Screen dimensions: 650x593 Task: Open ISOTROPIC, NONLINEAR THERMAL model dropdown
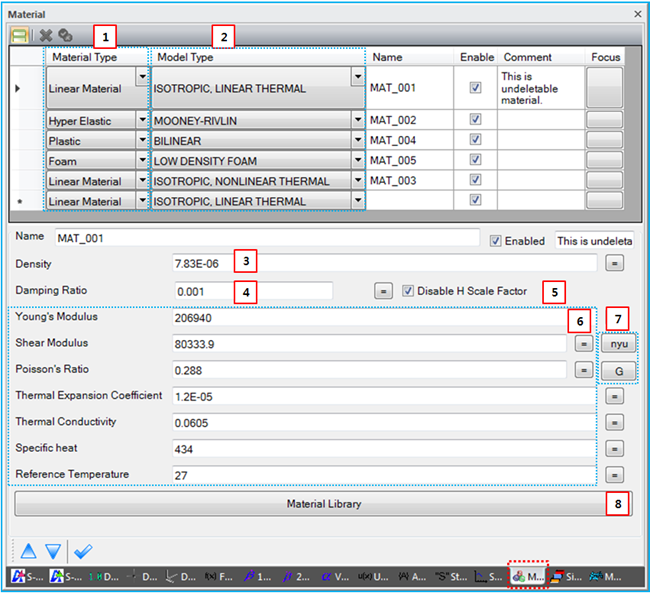tap(358, 180)
